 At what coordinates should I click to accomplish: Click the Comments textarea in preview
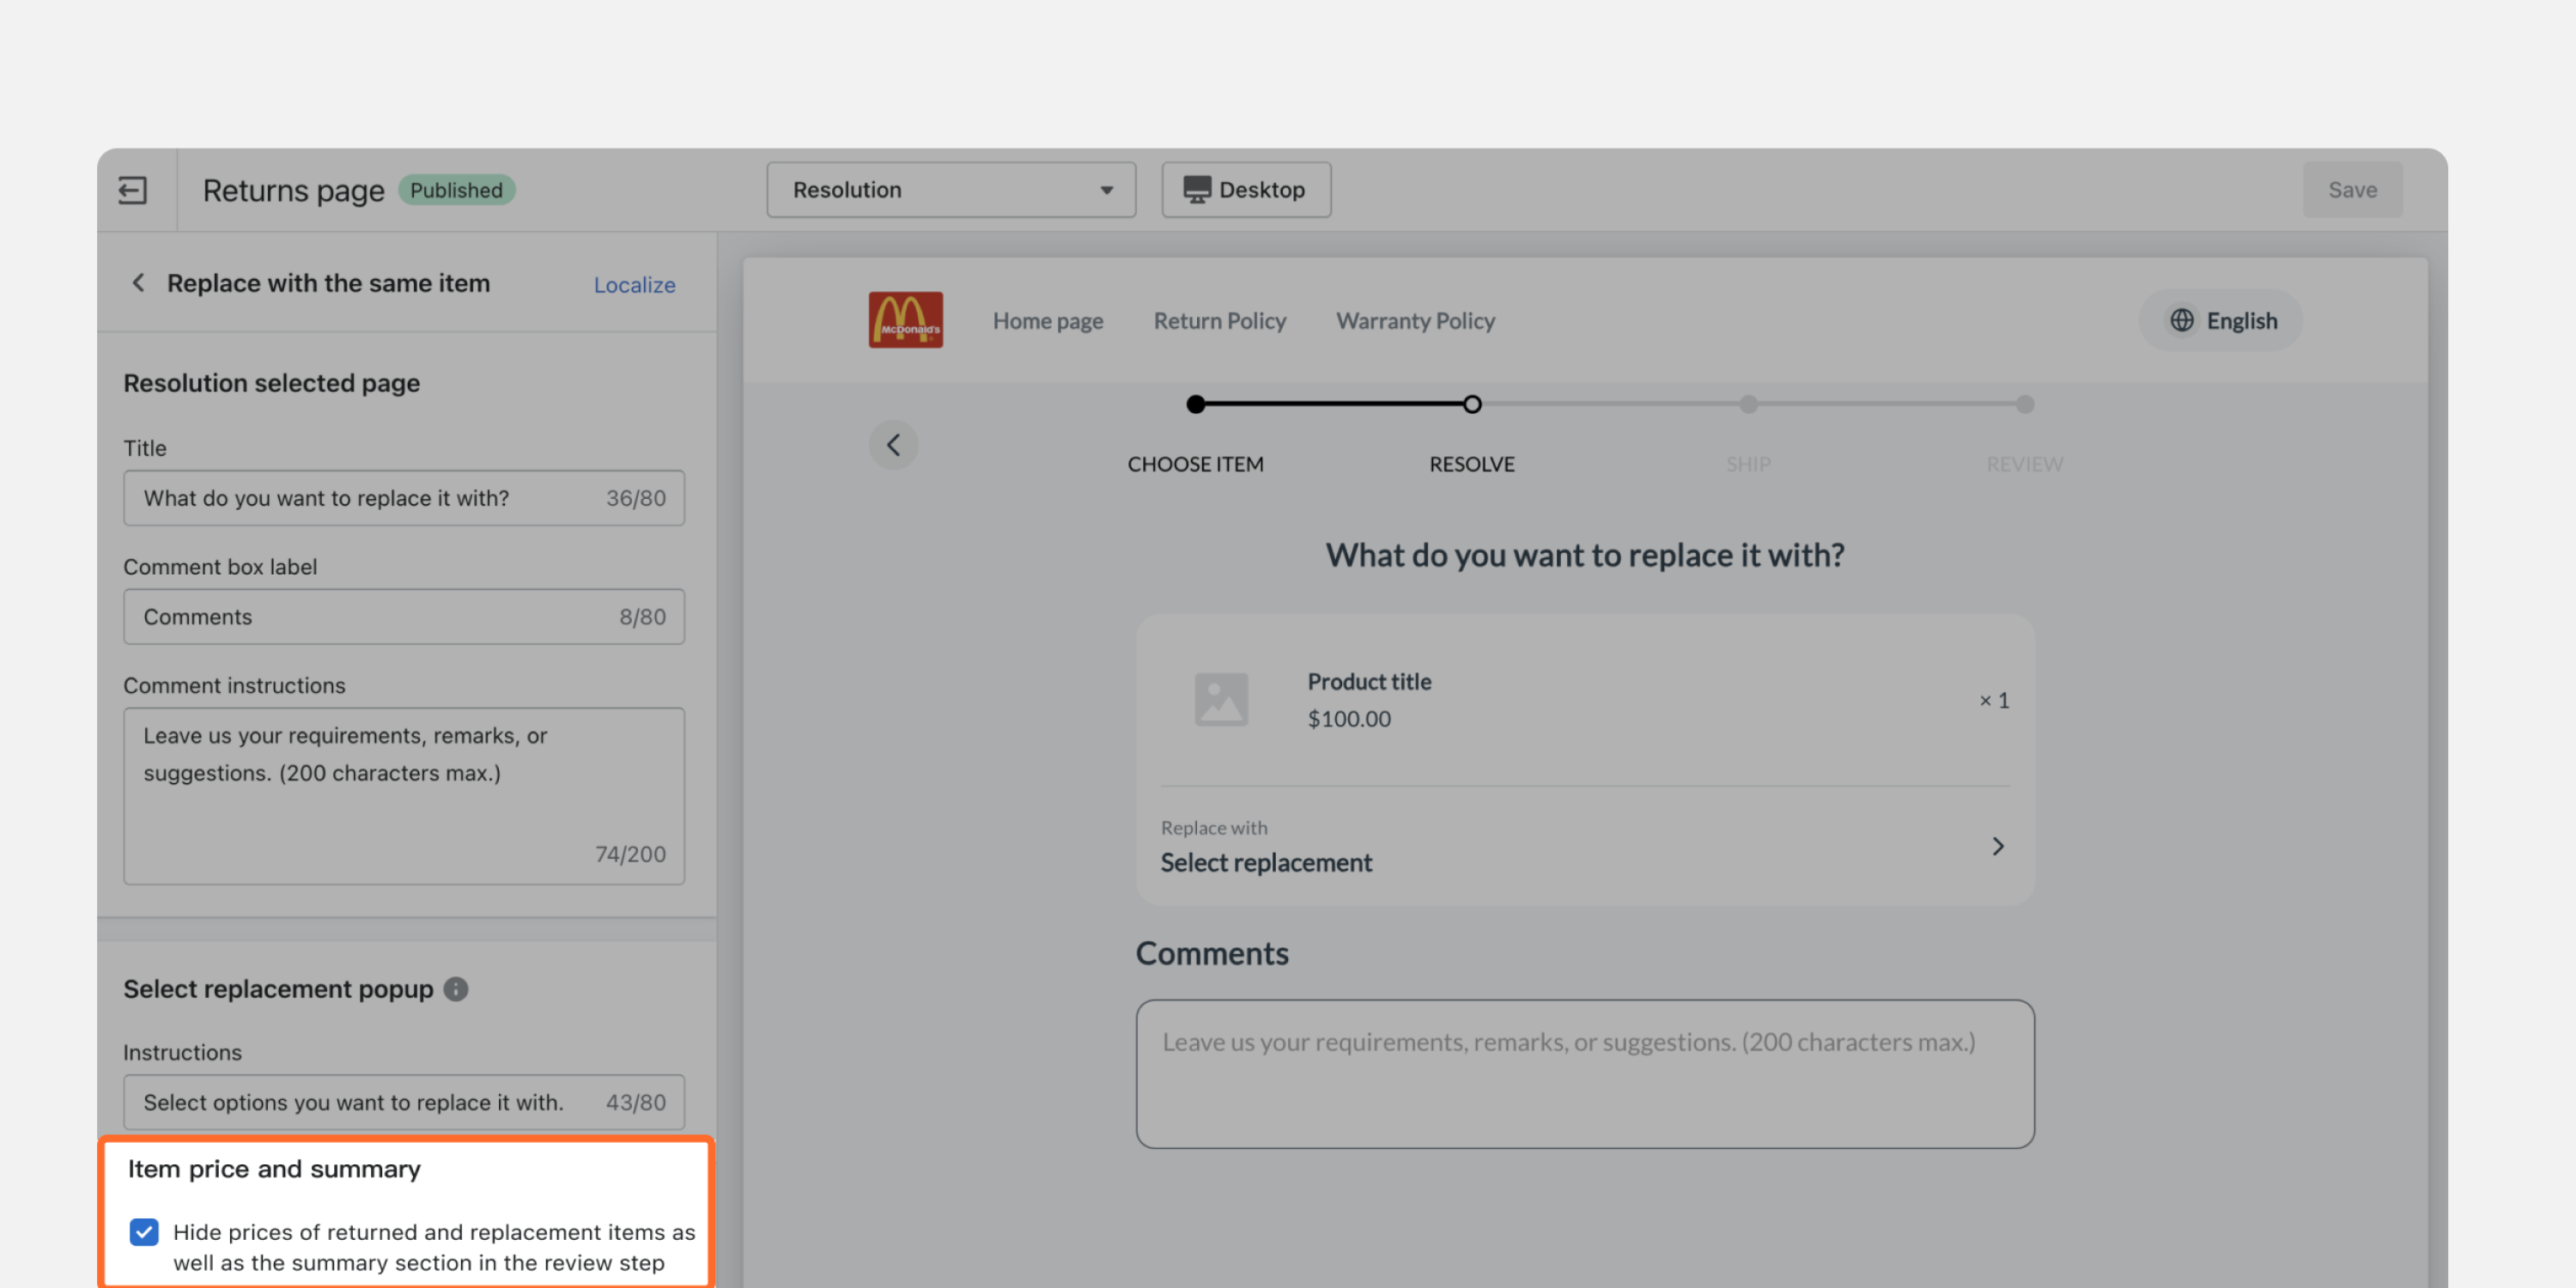point(1585,1074)
